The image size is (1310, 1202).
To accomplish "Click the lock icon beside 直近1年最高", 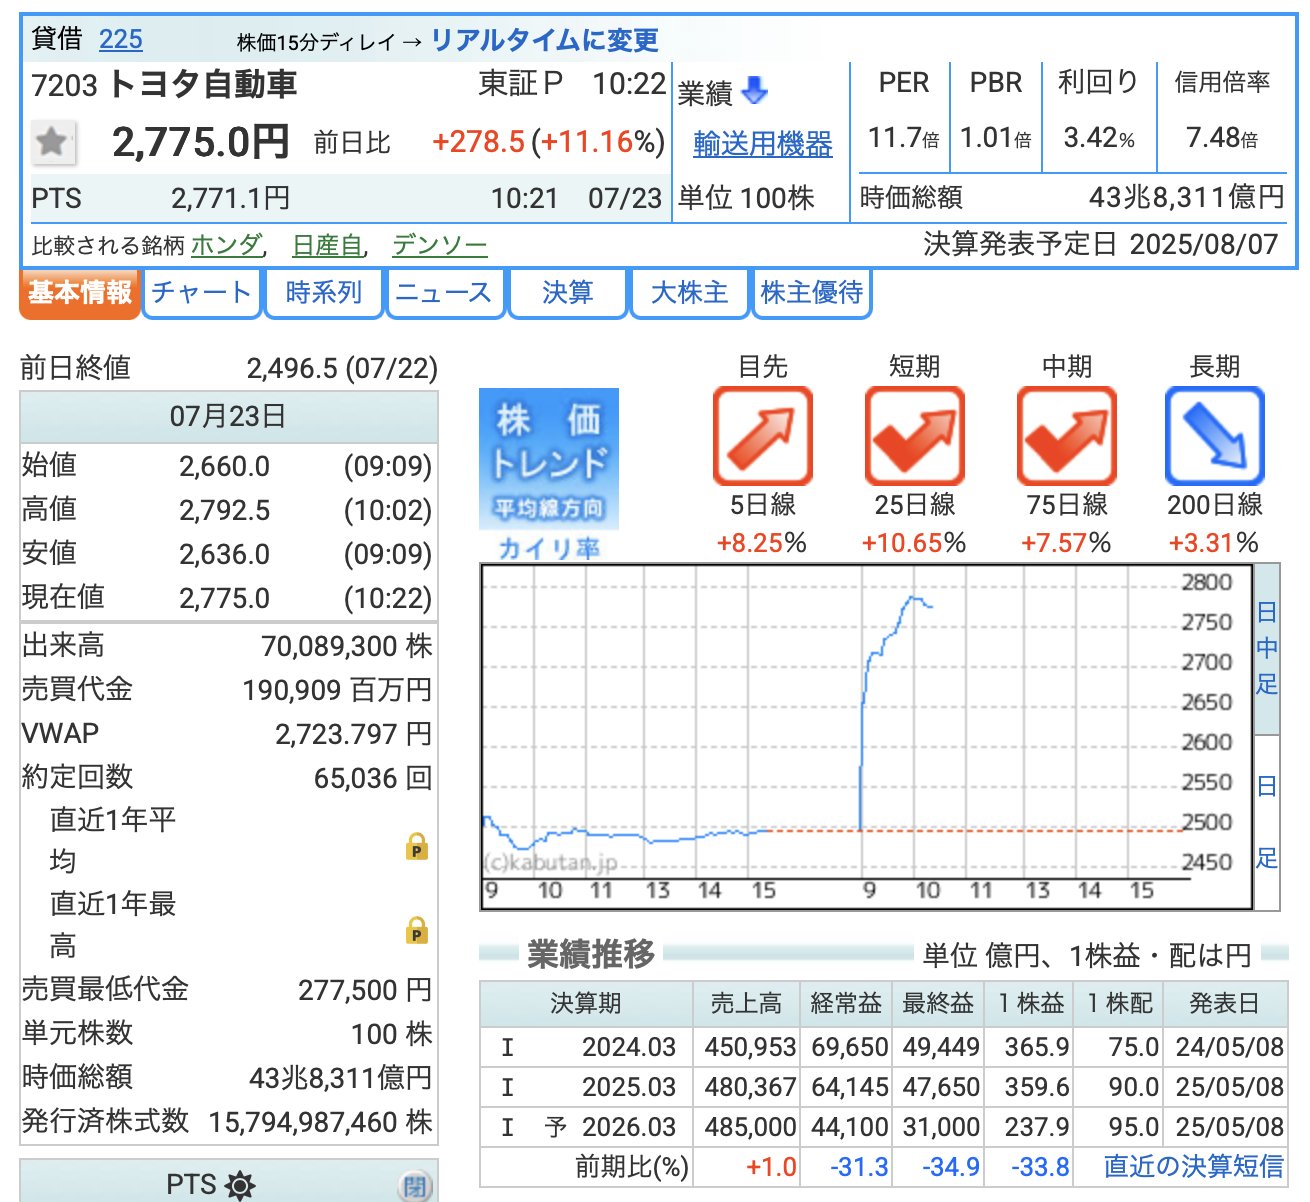I will [417, 930].
